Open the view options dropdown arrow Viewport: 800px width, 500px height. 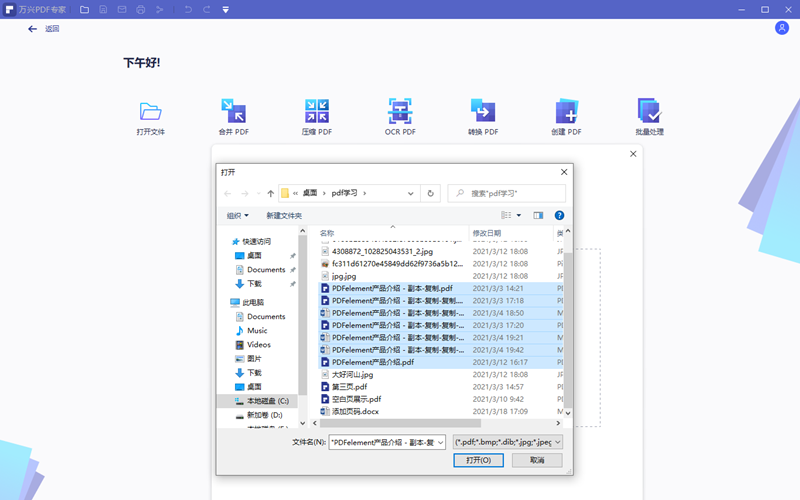[x=519, y=215]
